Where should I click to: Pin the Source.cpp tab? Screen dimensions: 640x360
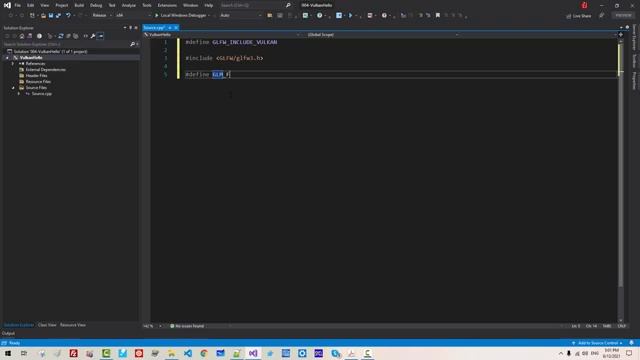pos(170,28)
